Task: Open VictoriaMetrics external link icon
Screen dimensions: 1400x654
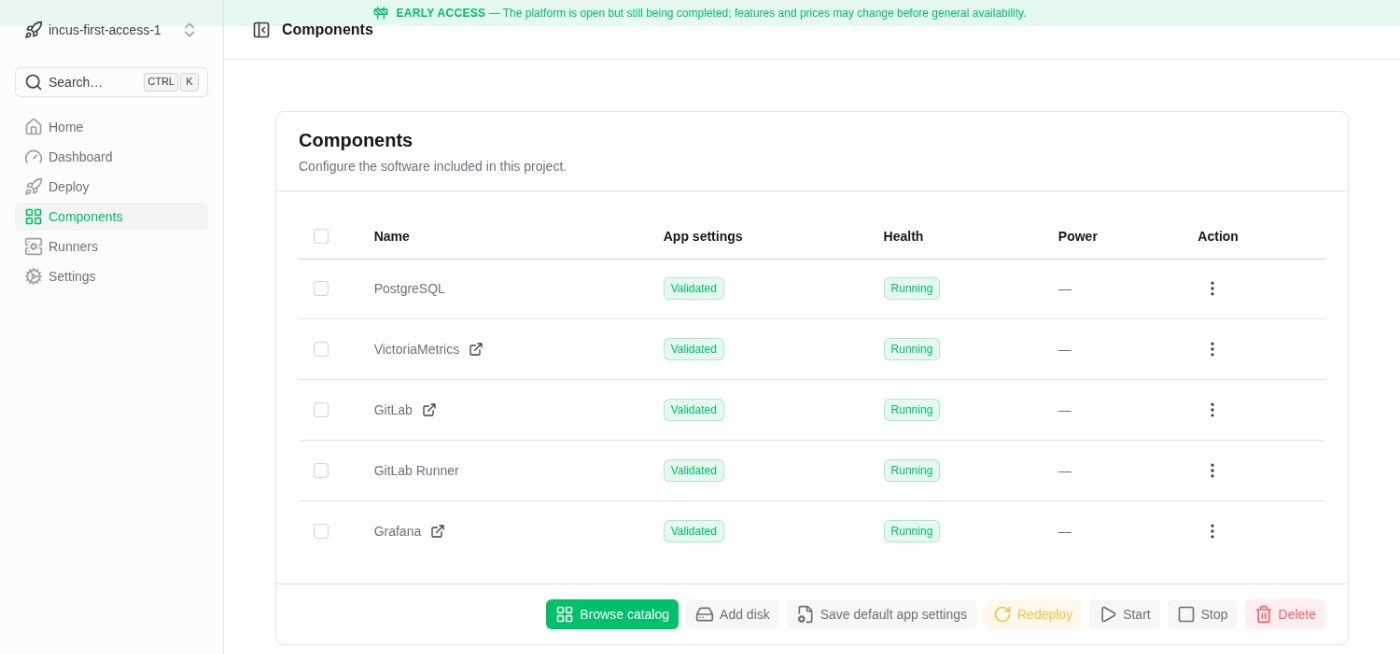Action: (x=476, y=349)
